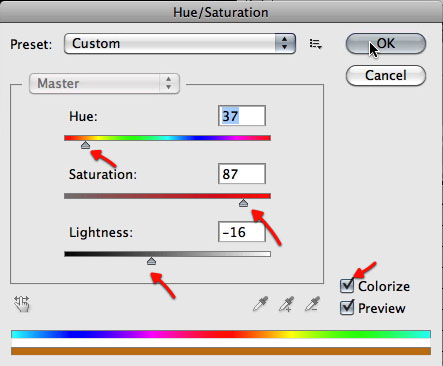This screenshot has height=366, width=443.
Task: Uncheck the Colorize checkbox
Action: (347, 286)
